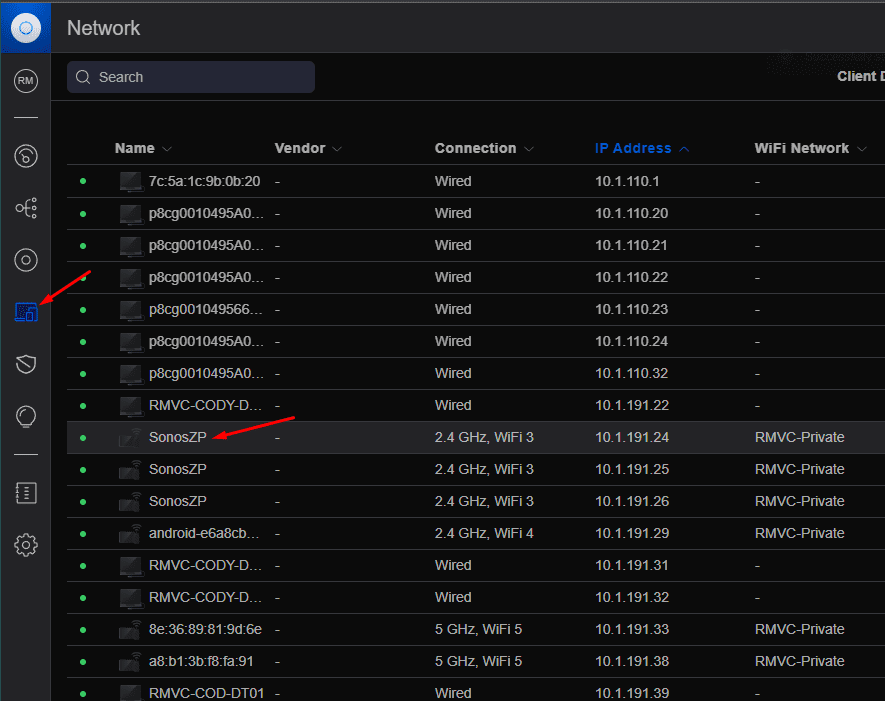Click device icon of 10.1.191.22 row
Screen dimensions: 885x701
tap(130, 406)
